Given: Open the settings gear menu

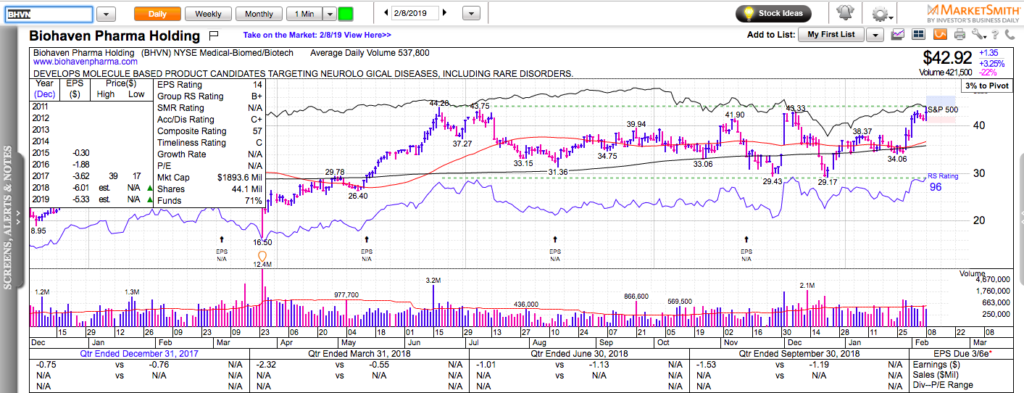Looking at the screenshot, I should point(880,14).
